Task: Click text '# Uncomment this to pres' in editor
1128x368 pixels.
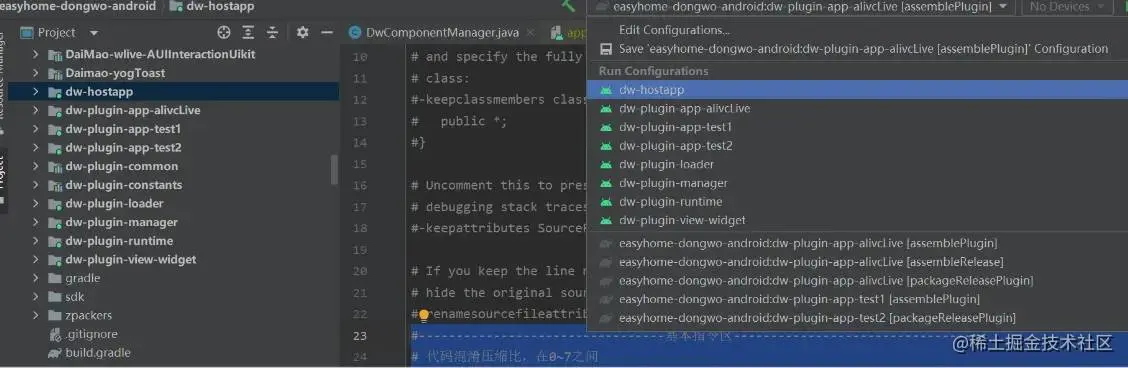Action: coord(499,185)
